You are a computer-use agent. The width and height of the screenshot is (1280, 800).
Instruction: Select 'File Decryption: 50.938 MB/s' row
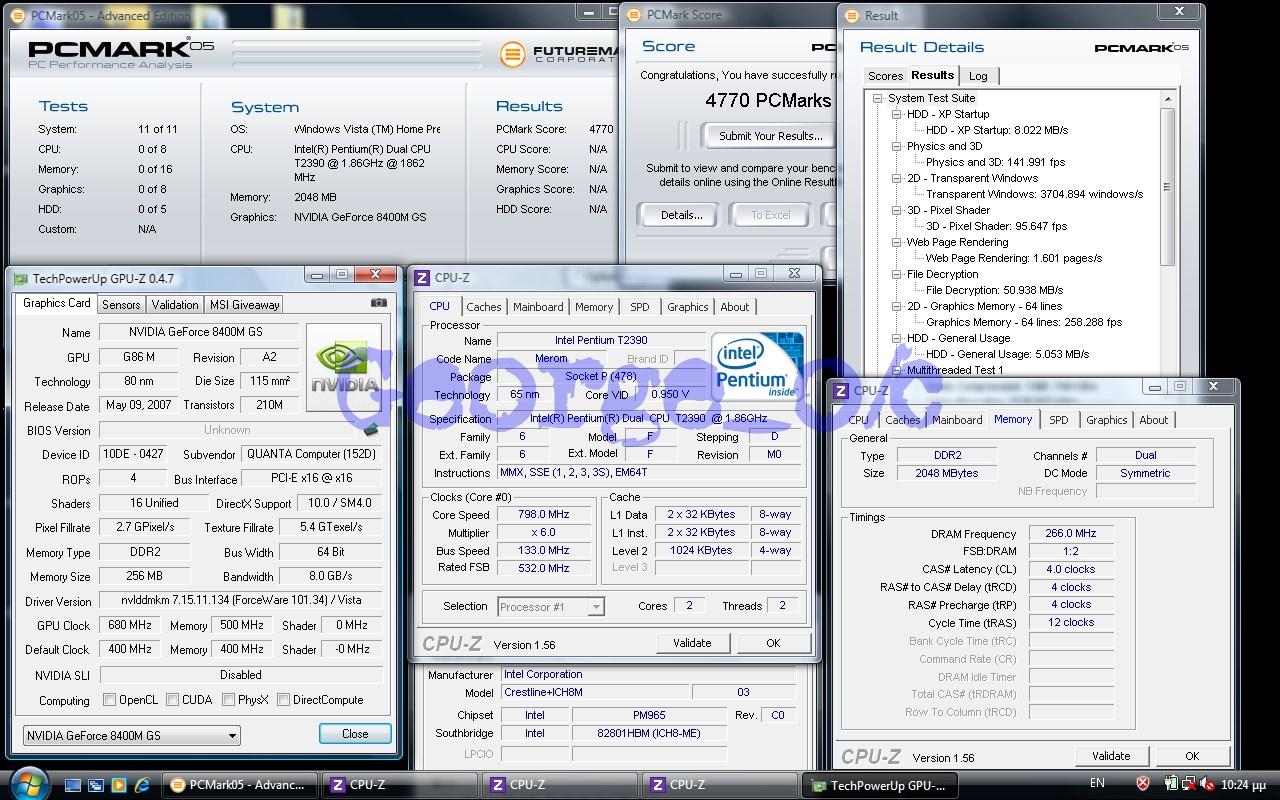(994, 290)
